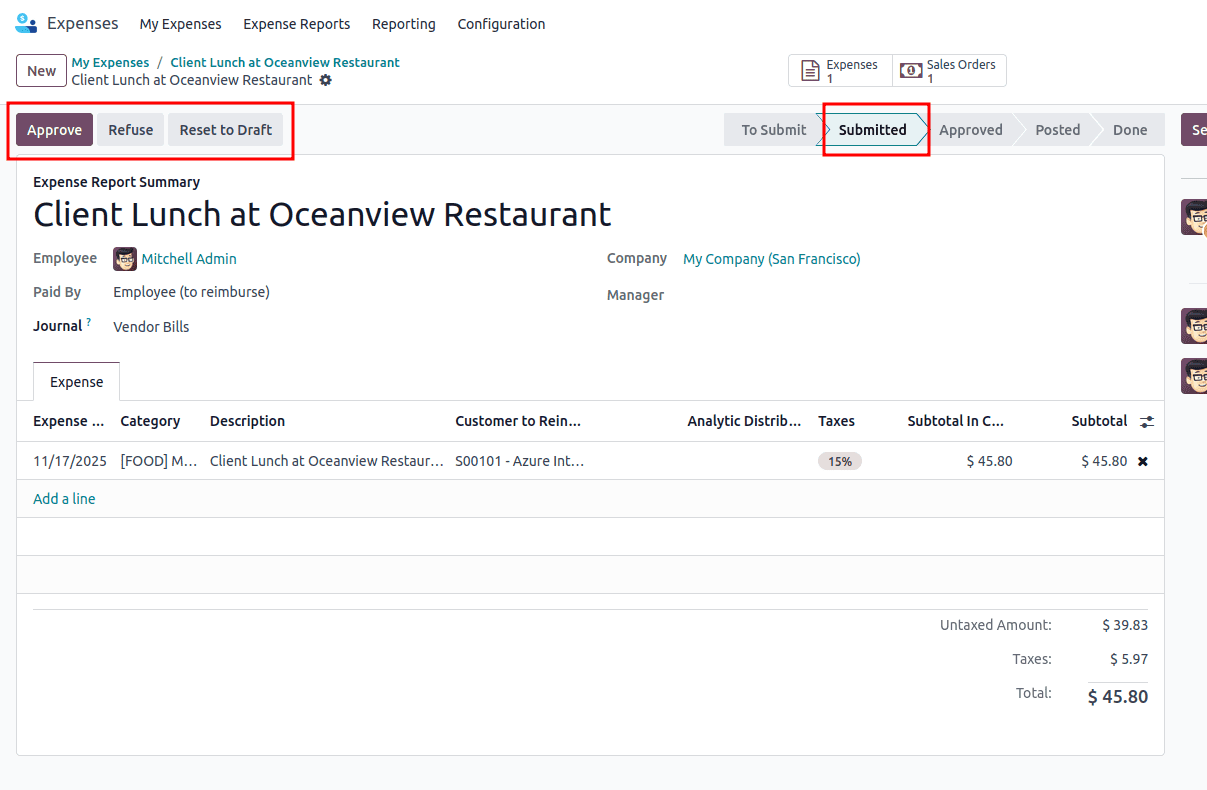Delete the expense line via the X icon
The width and height of the screenshot is (1207, 790).
pyautogui.click(x=1141, y=461)
